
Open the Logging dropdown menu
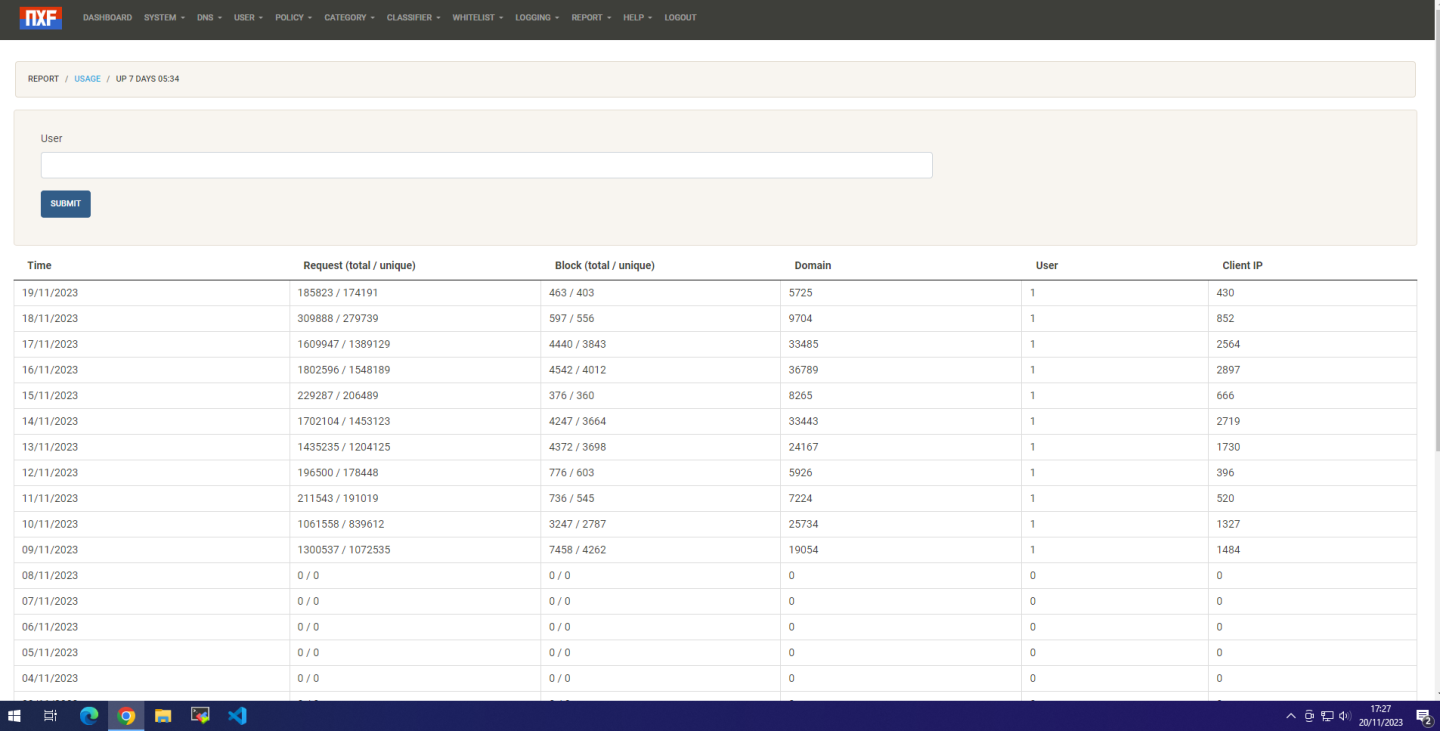click(x=537, y=18)
